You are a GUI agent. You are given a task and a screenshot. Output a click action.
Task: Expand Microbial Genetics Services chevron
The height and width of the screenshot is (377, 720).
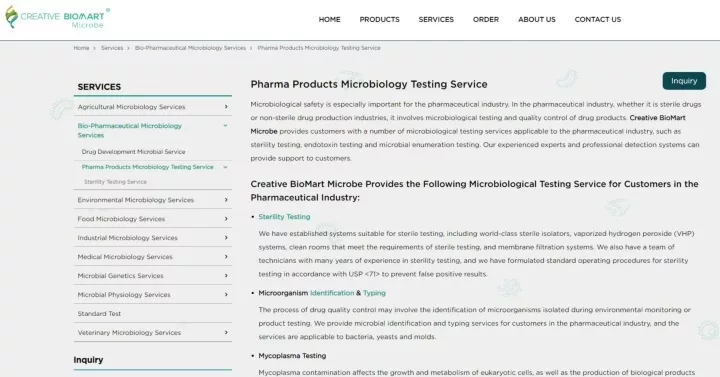tap(226, 276)
